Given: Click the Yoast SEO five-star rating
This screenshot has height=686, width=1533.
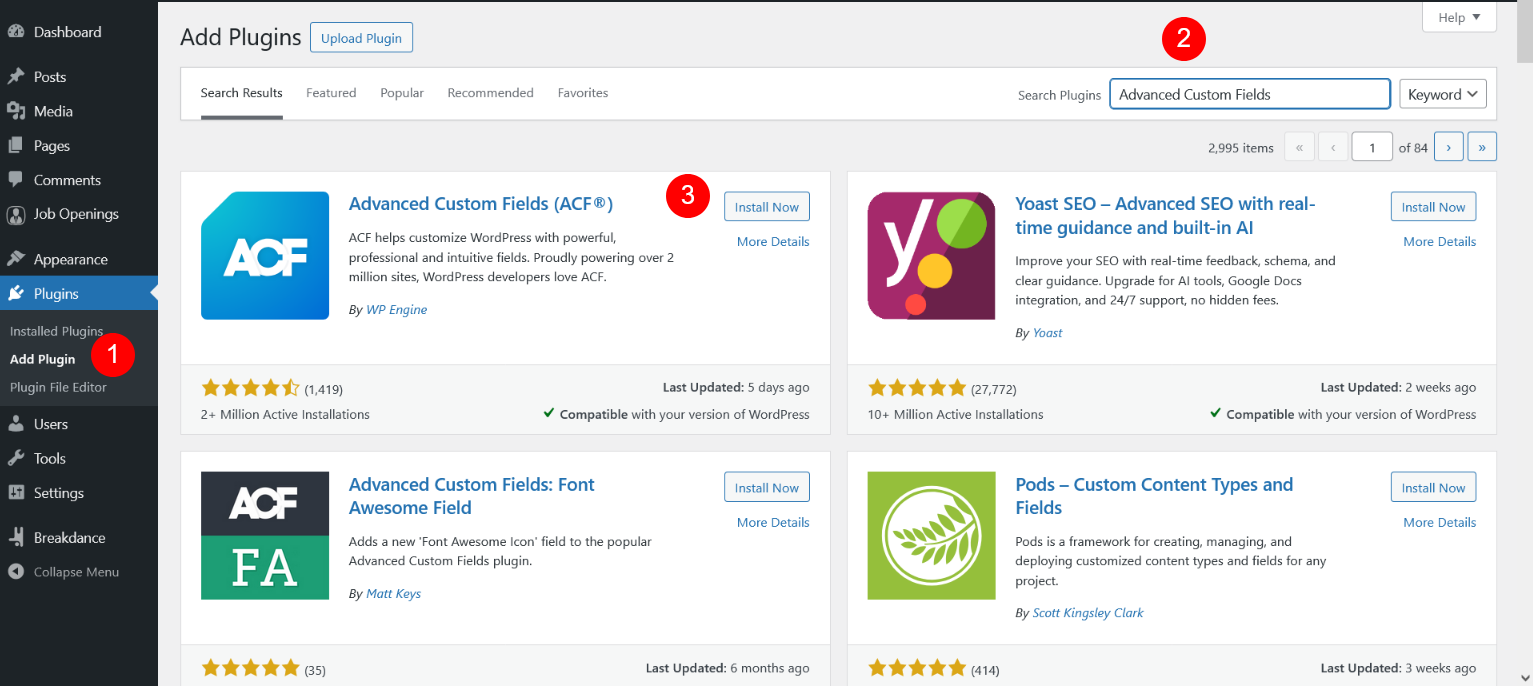Looking at the screenshot, I should [x=917, y=388].
